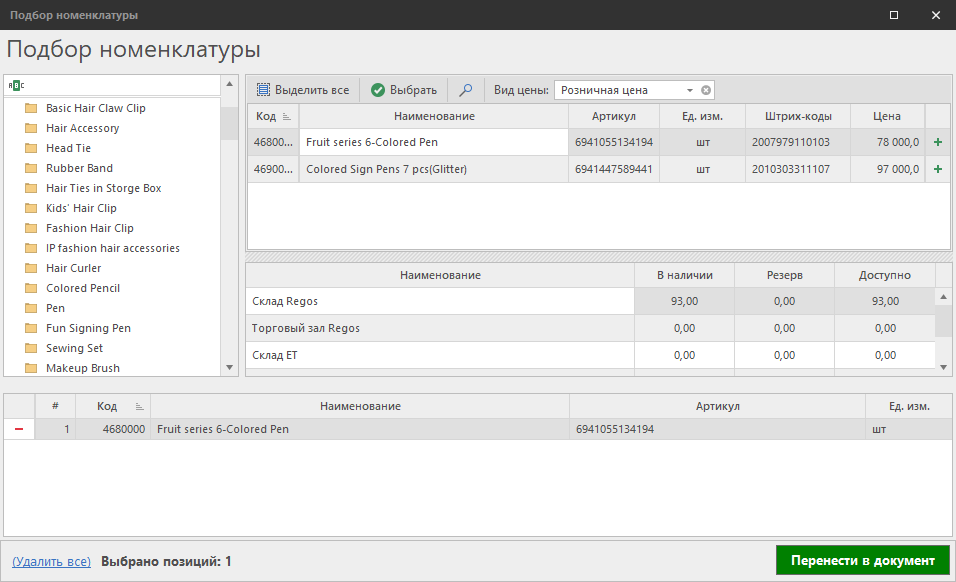Open the Colored Pencil category
The height and width of the screenshot is (582, 956).
[83, 288]
